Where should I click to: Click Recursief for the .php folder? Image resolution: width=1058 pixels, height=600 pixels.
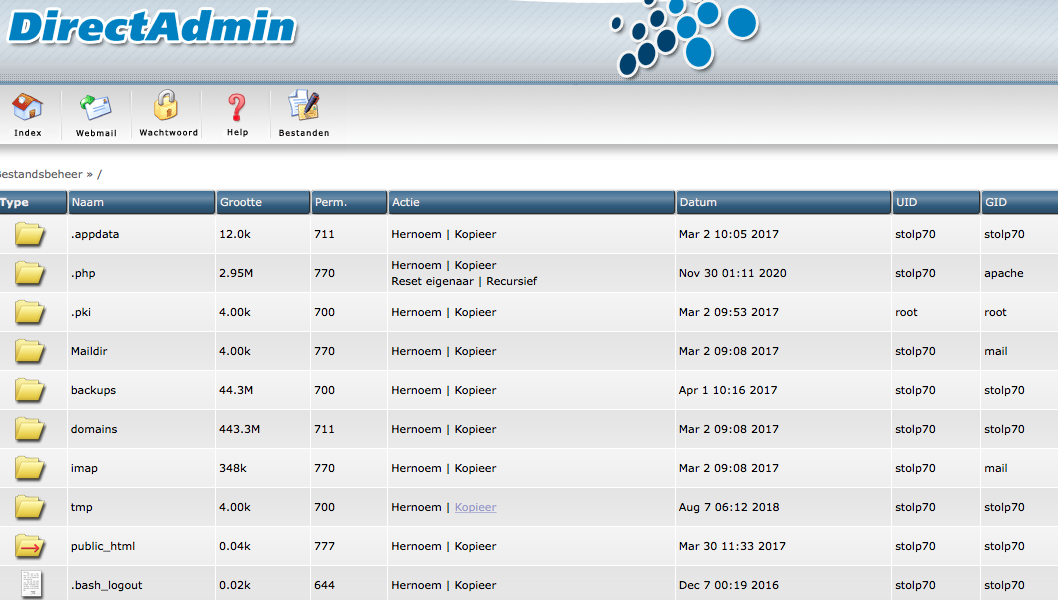pyautogui.click(x=511, y=281)
